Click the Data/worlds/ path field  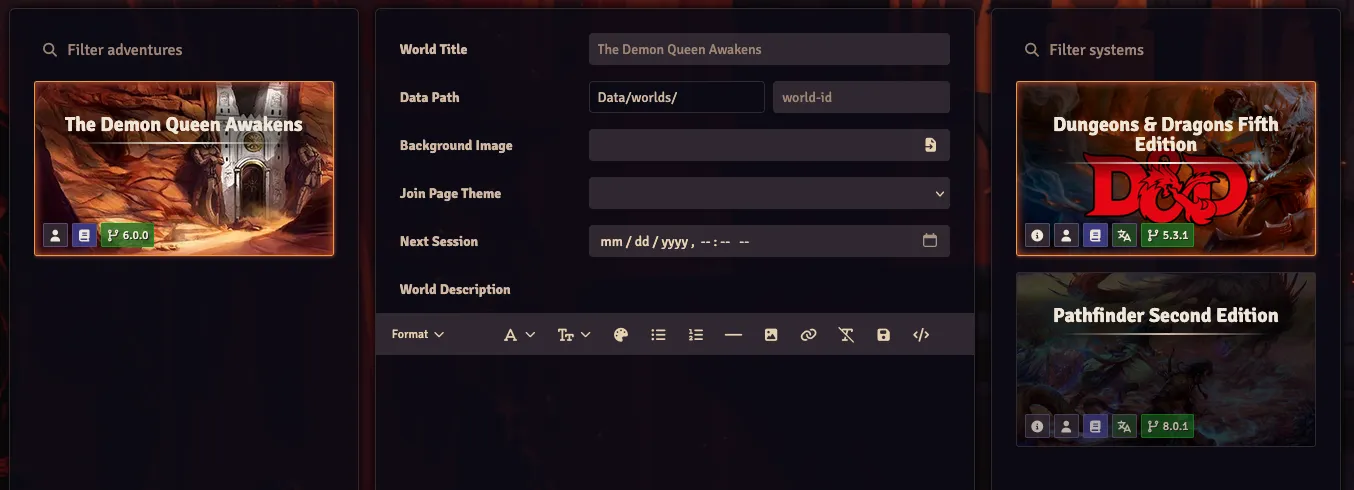coord(677,97)
